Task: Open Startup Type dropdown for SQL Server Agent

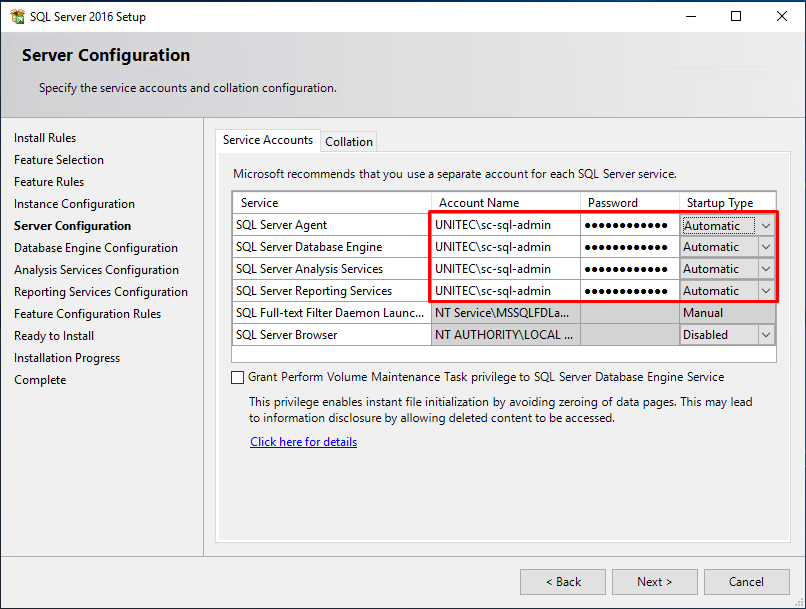Action: coord(766,226)
